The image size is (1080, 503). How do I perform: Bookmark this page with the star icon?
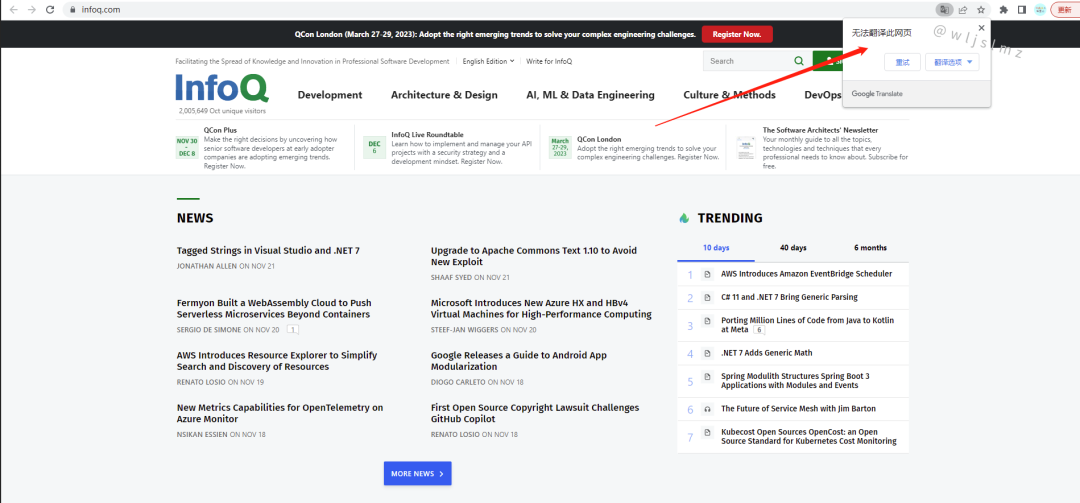coord(981,10)
